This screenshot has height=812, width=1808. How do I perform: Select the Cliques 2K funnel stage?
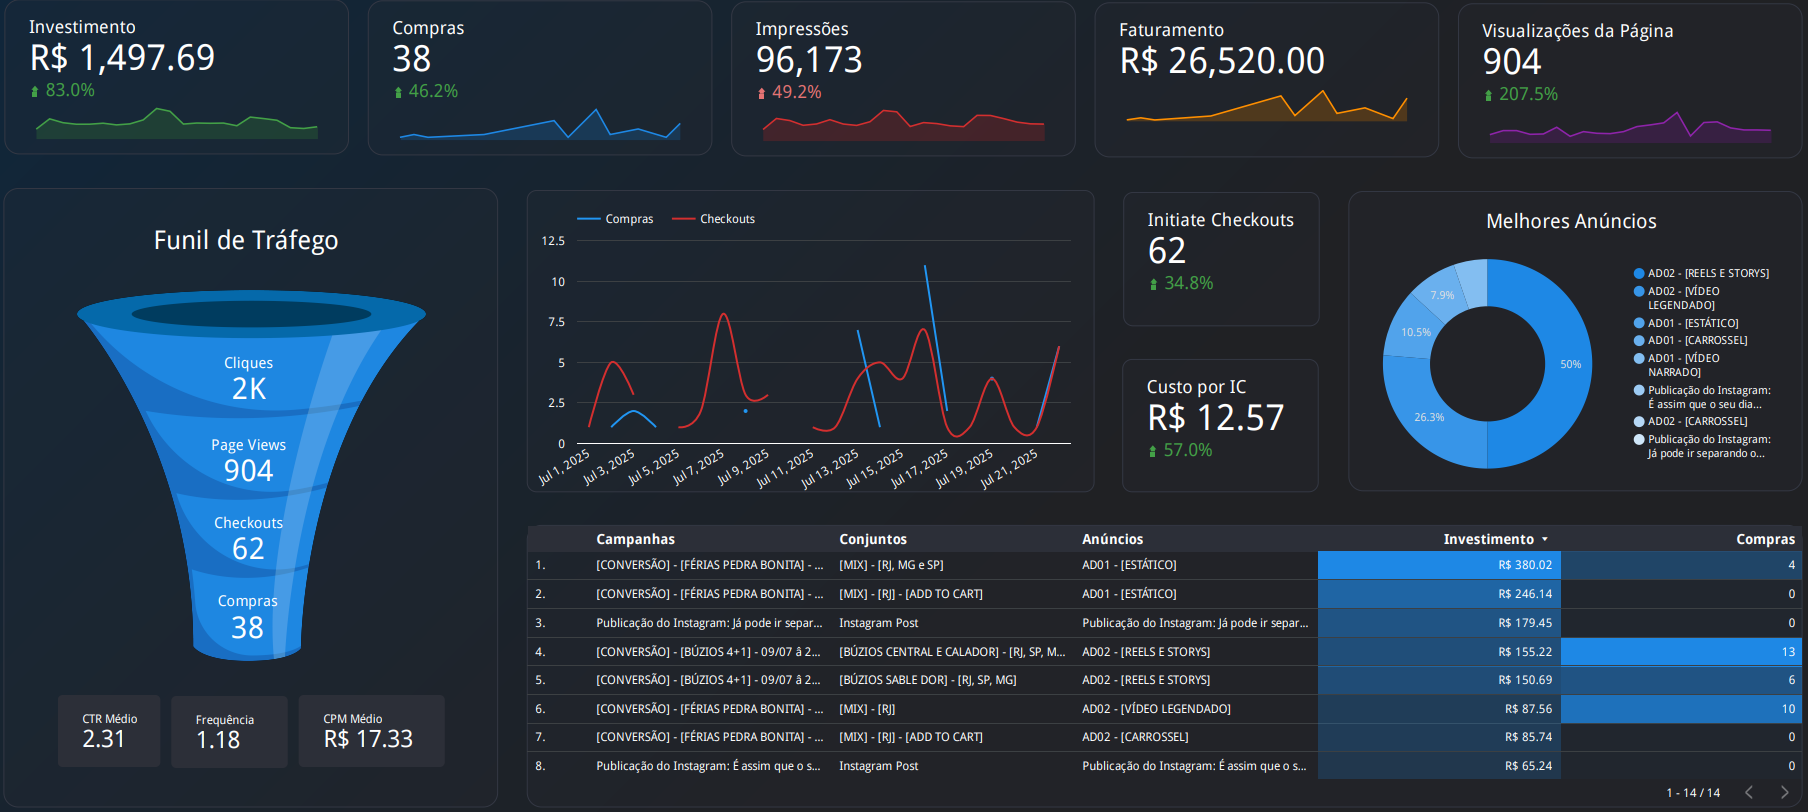(248, 378)
